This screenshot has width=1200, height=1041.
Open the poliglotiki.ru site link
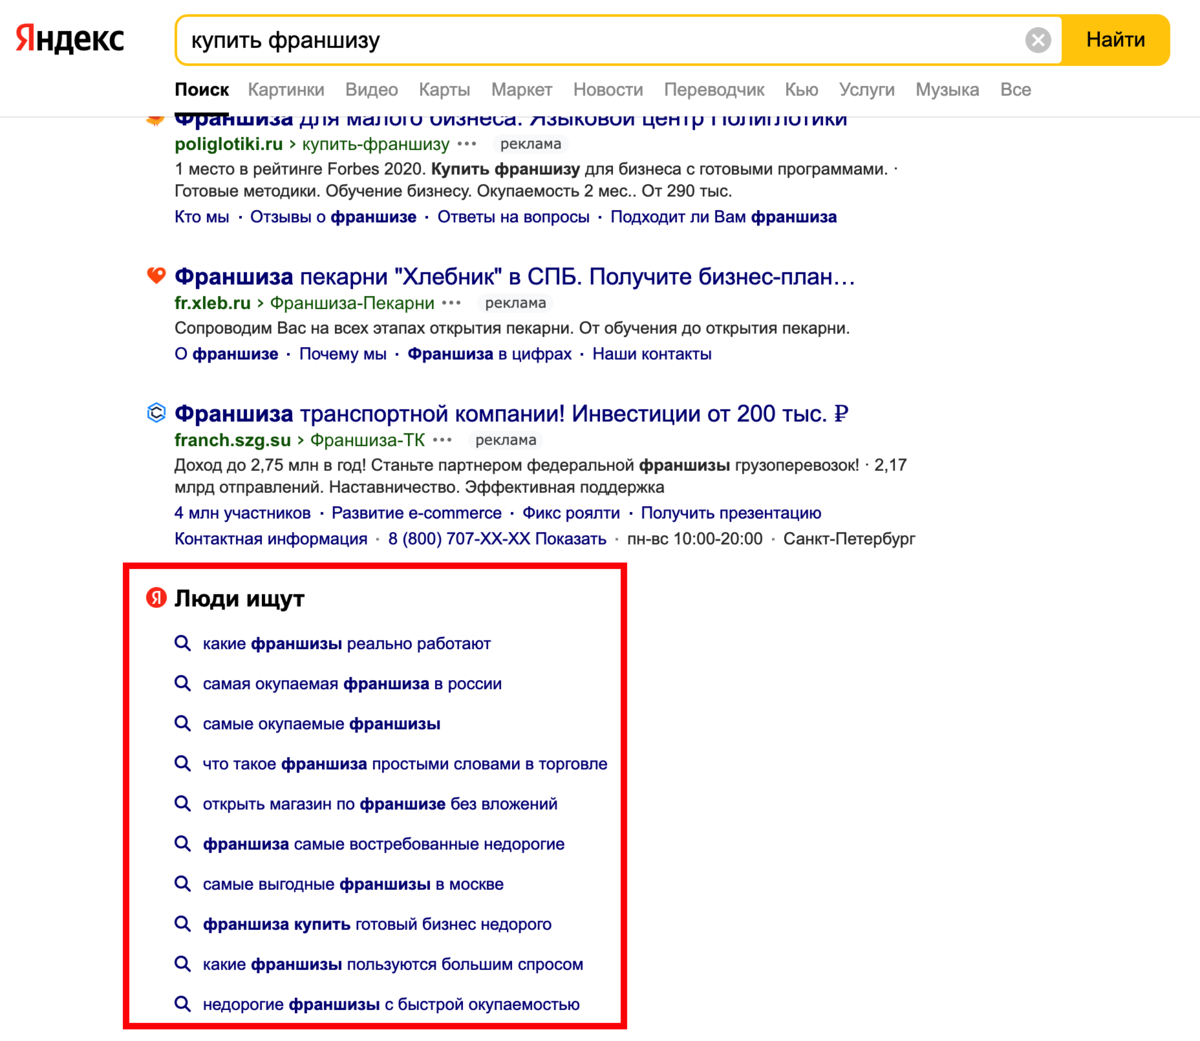pyautogui.click(x=228, y=144)
